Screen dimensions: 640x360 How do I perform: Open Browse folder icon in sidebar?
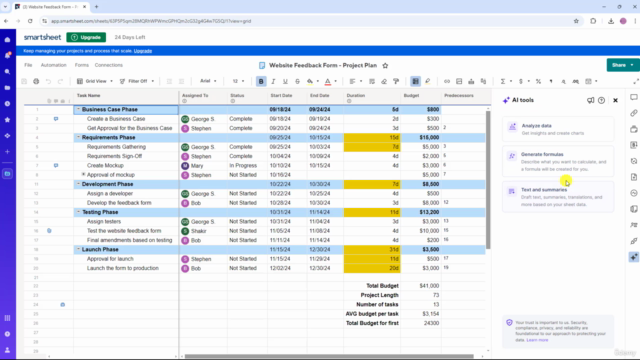coord(7,87)
